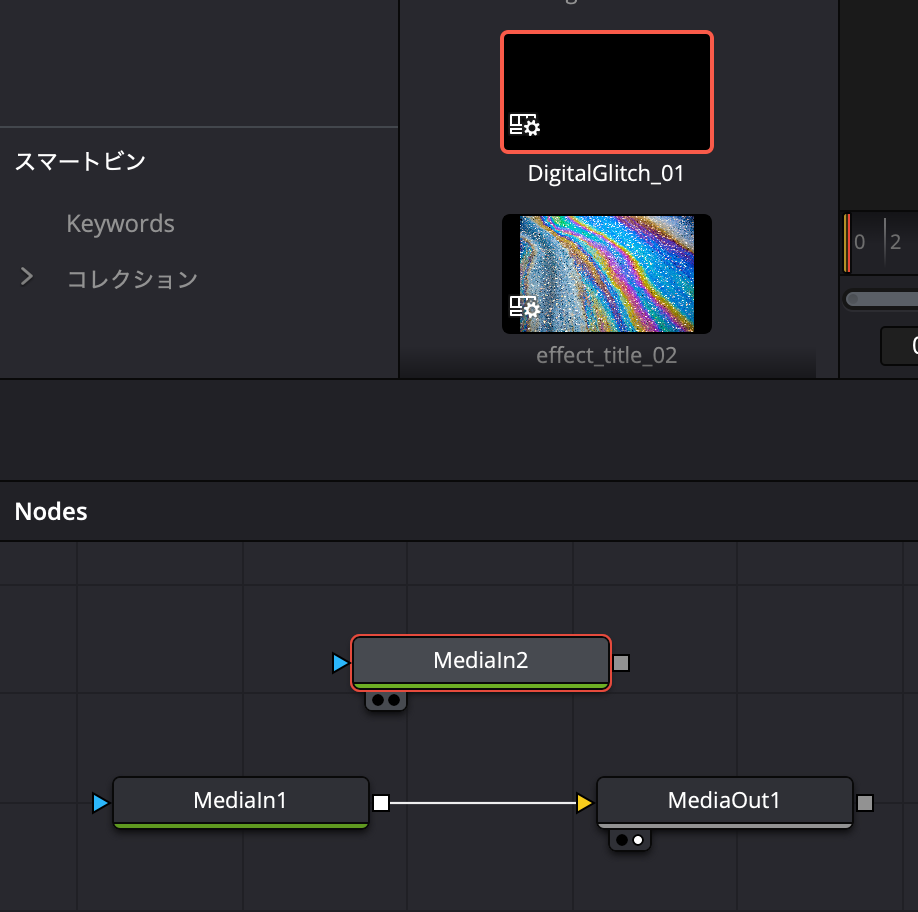Click the white output square of MediaIn1
Viewport: 918px width, 912px height.
click(381, 802)
